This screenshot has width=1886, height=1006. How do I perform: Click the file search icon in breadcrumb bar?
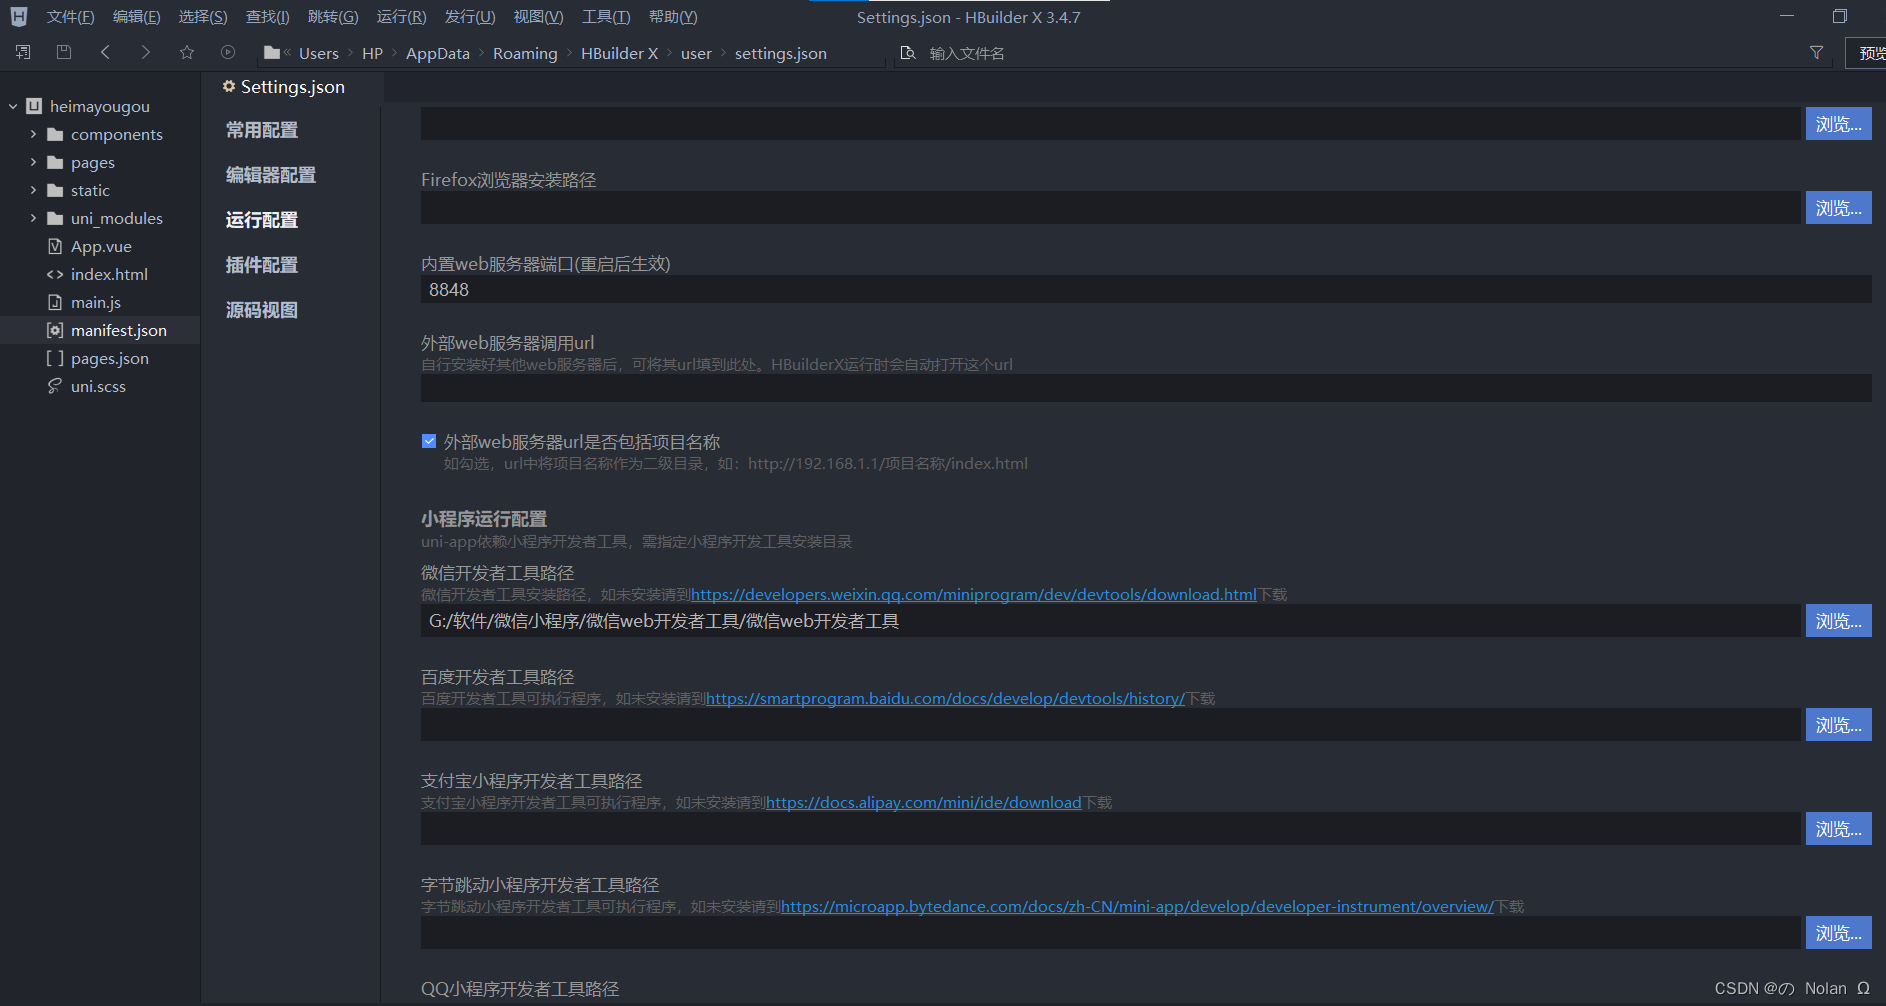908,53
